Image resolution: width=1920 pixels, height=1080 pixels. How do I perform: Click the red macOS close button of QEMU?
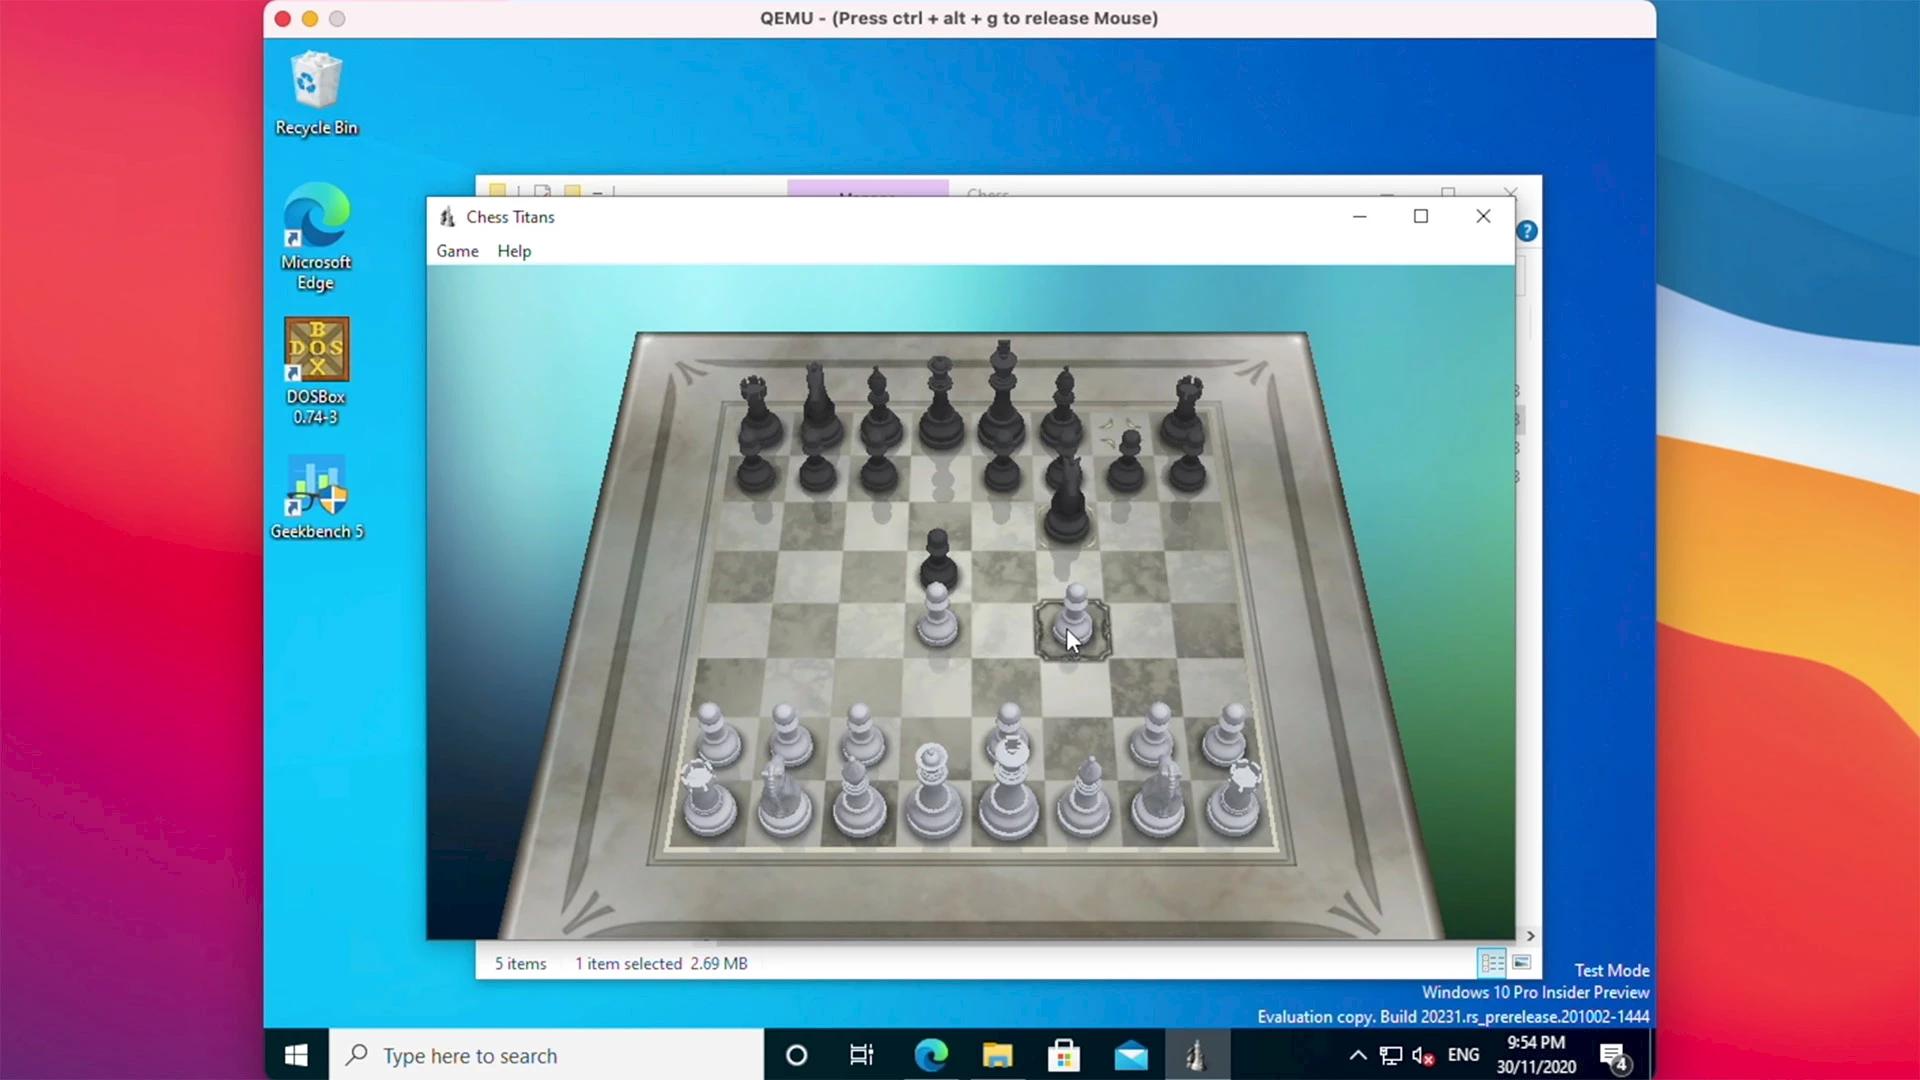click(x=283, y=18)
